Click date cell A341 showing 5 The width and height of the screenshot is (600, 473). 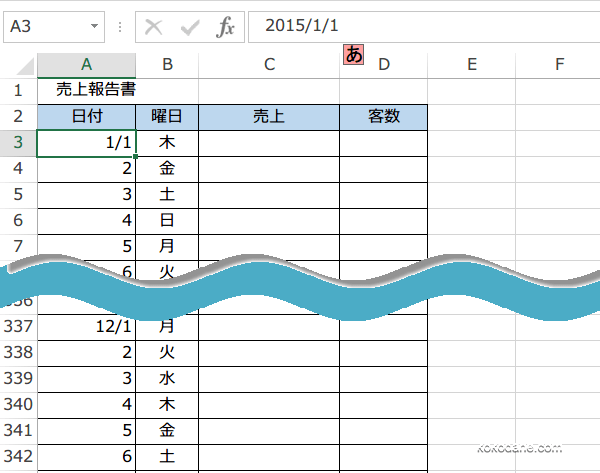86,431
